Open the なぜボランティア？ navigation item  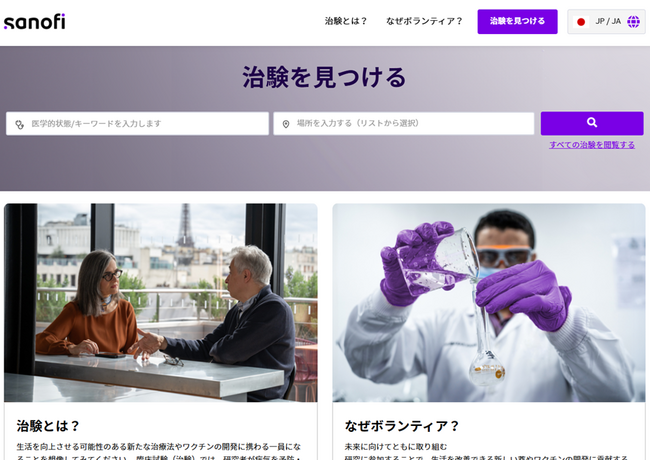click(424, 21)
